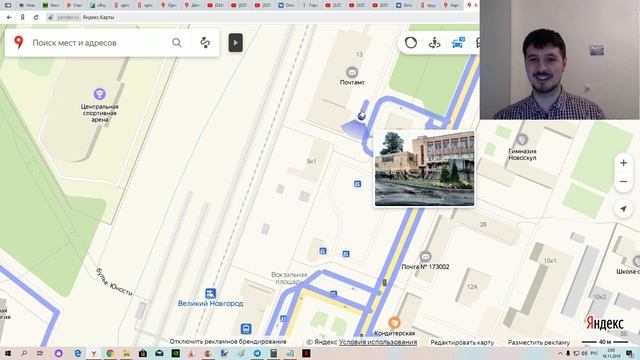Click the 'Разместить рекламу' link
The image size is (640, 360).
tap(539, 342)
